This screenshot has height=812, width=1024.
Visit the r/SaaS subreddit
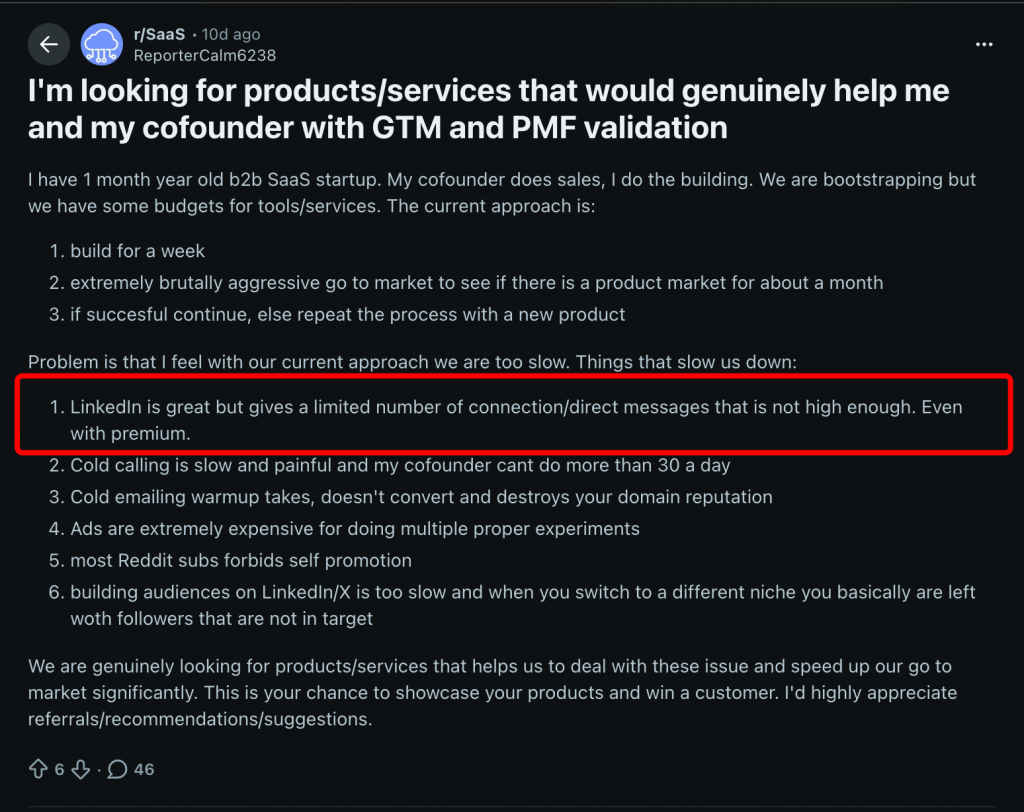tap(158, 33)
